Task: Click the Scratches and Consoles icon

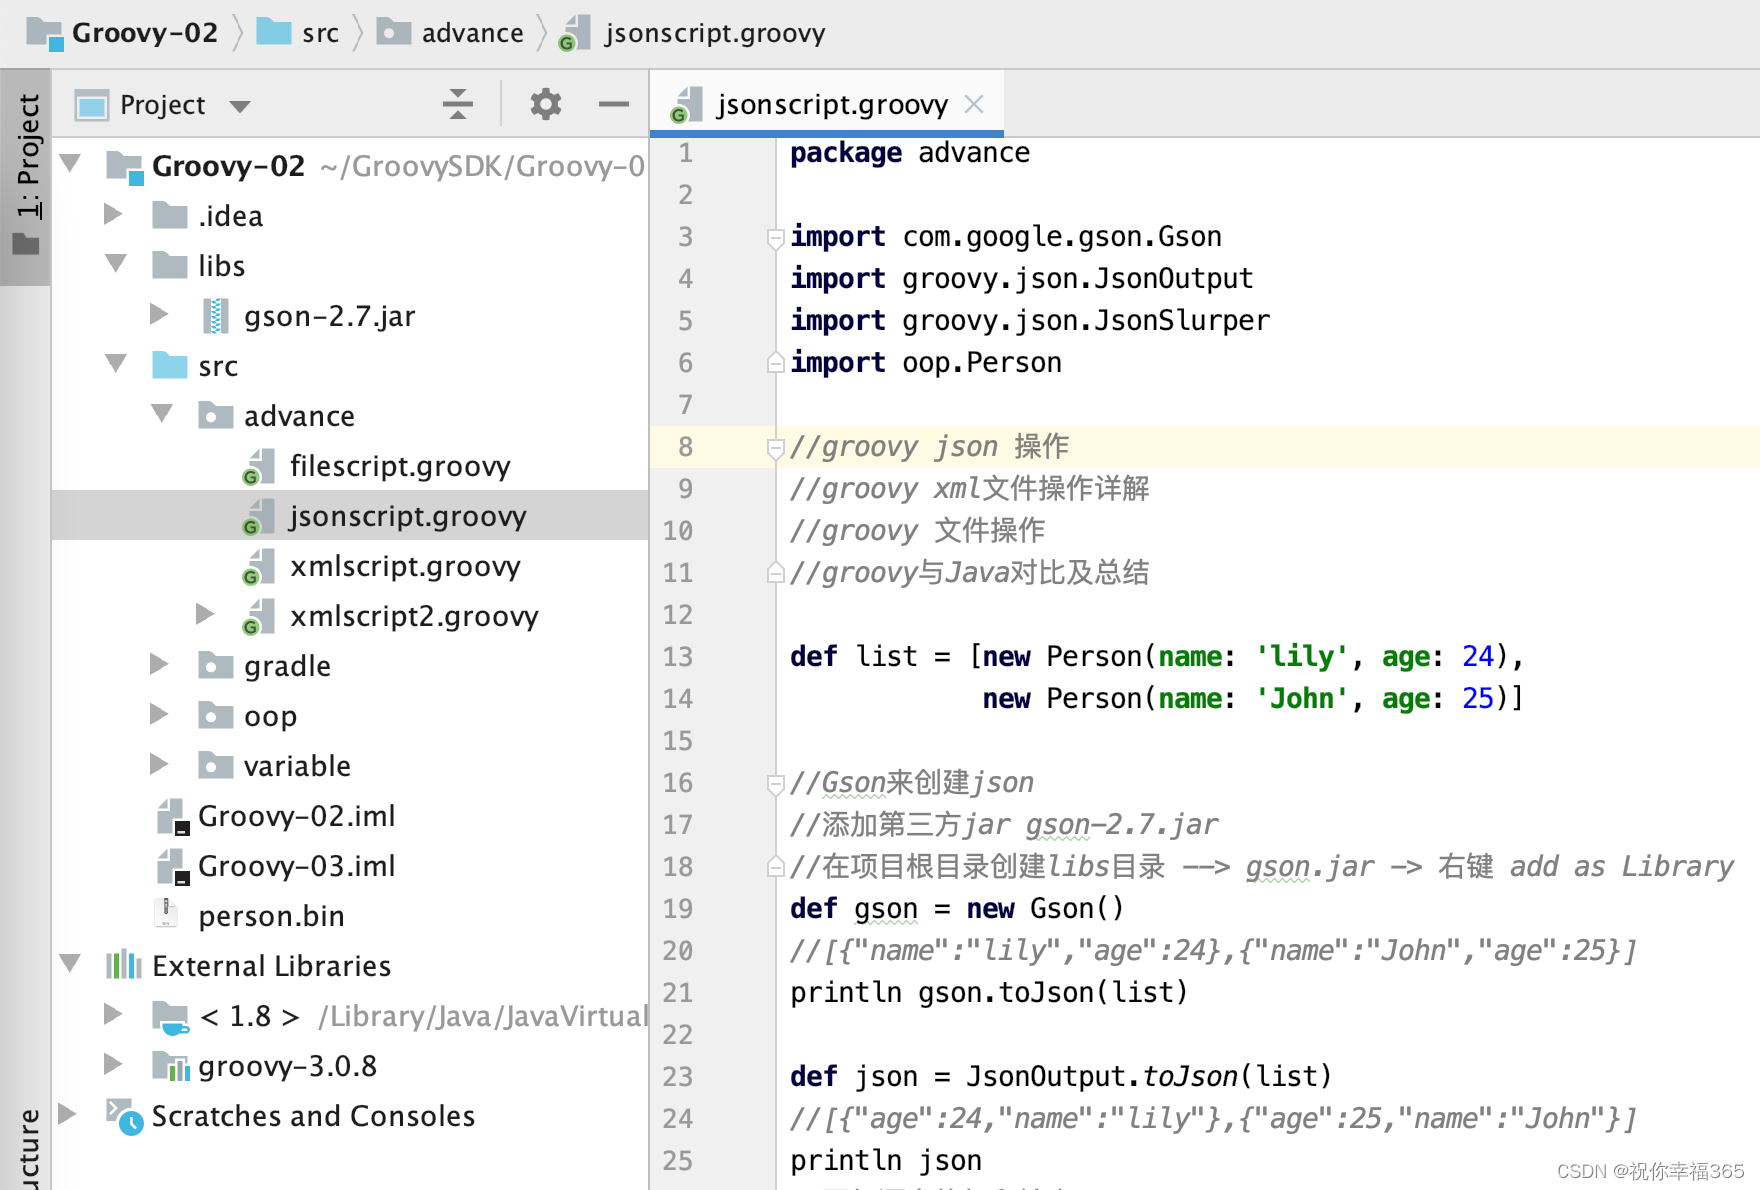Action: (x=120, y=1115)
